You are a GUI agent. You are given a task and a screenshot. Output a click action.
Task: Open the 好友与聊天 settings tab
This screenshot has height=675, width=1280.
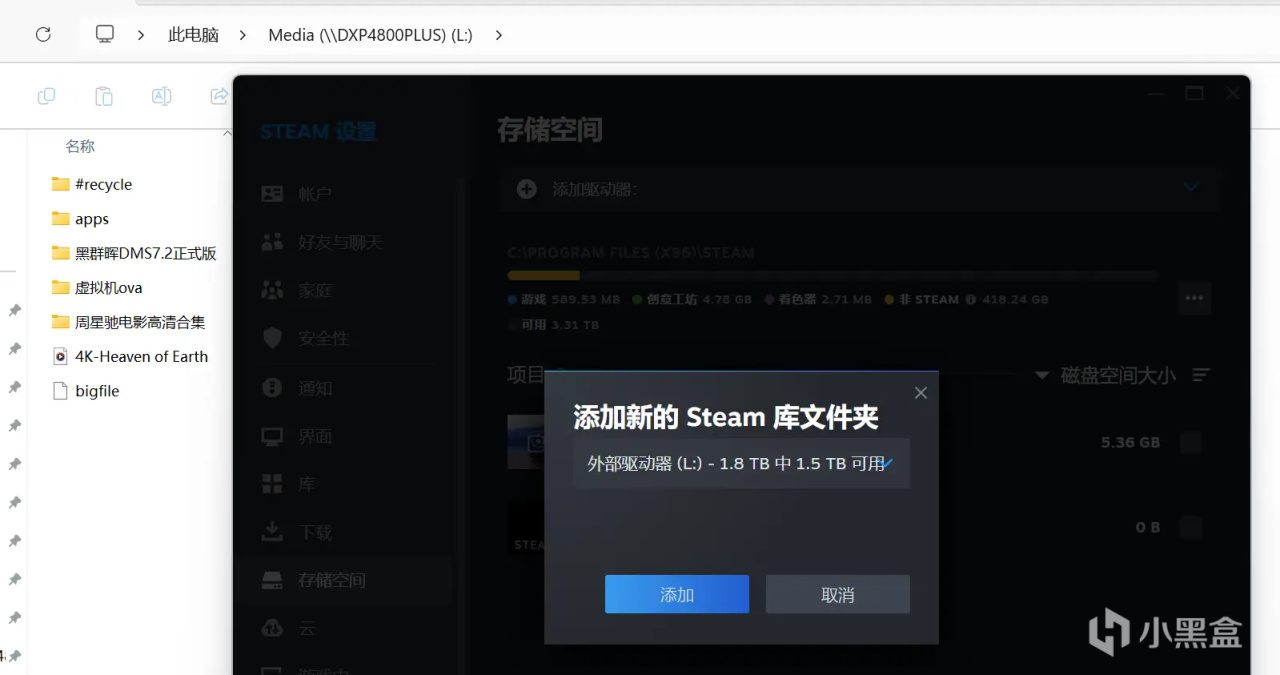(x=345, y=242)
